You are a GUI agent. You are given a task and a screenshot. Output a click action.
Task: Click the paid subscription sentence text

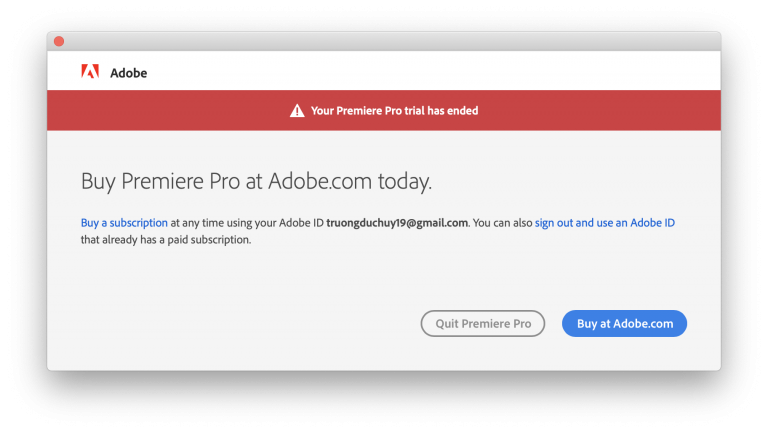click(166, 240)
